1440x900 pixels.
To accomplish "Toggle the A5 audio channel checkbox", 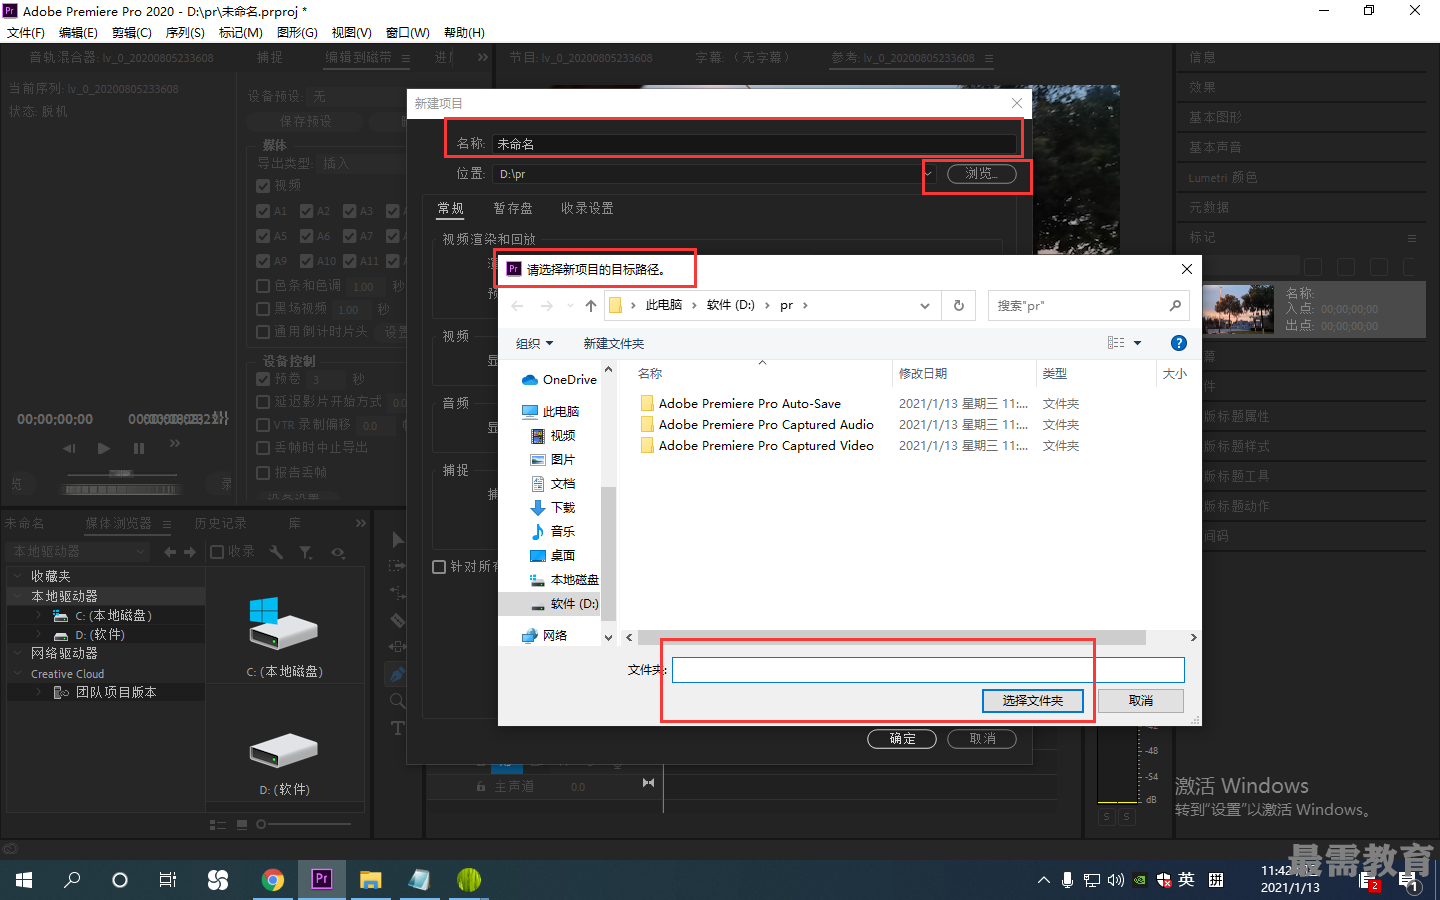I will point(263,236).
